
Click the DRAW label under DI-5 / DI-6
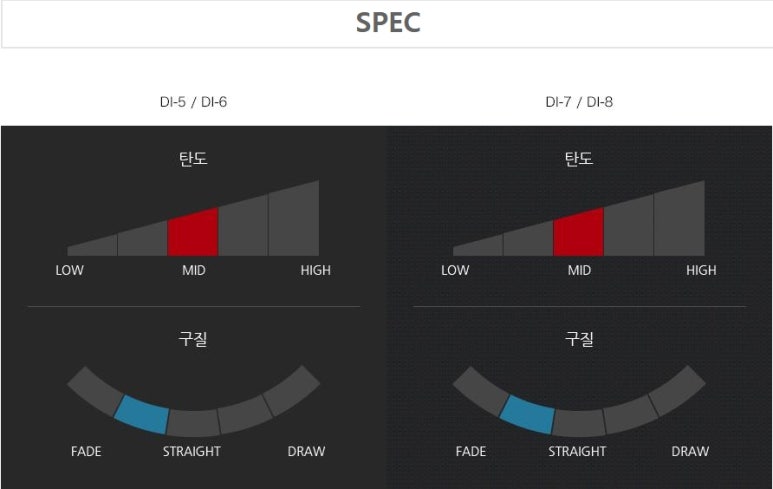306,451
